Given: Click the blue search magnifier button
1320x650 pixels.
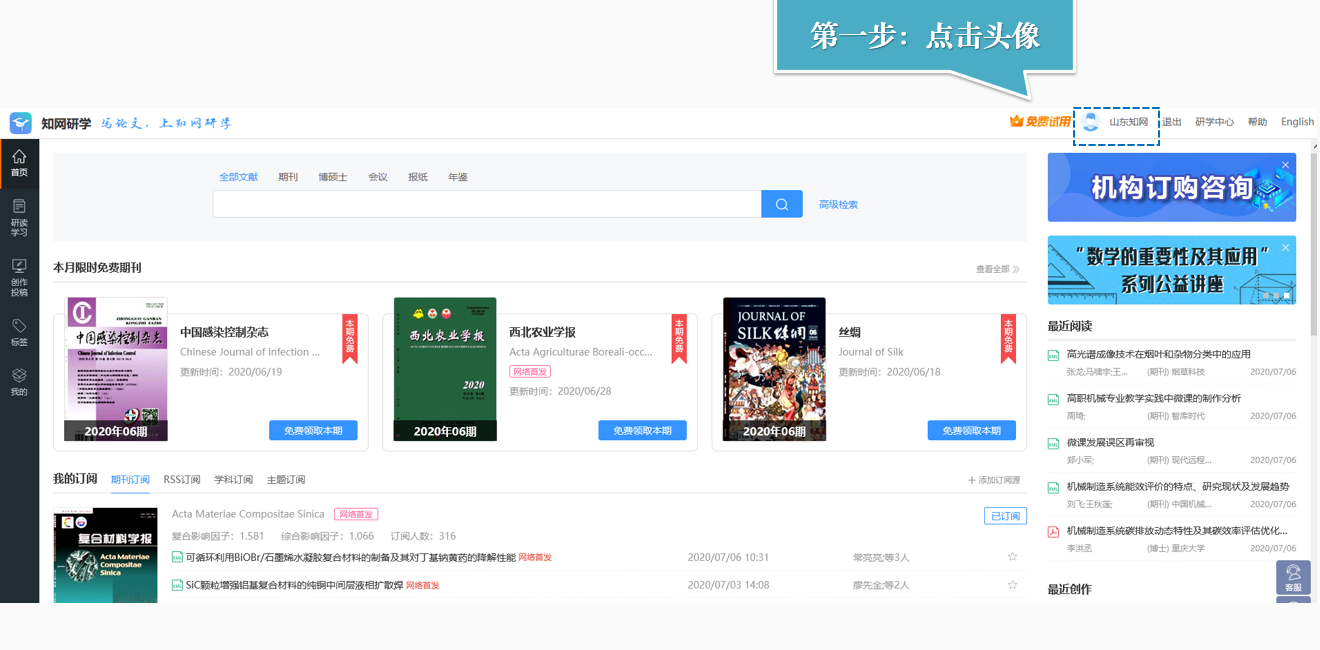Looking at the screenshot, I should coord(782,204).
